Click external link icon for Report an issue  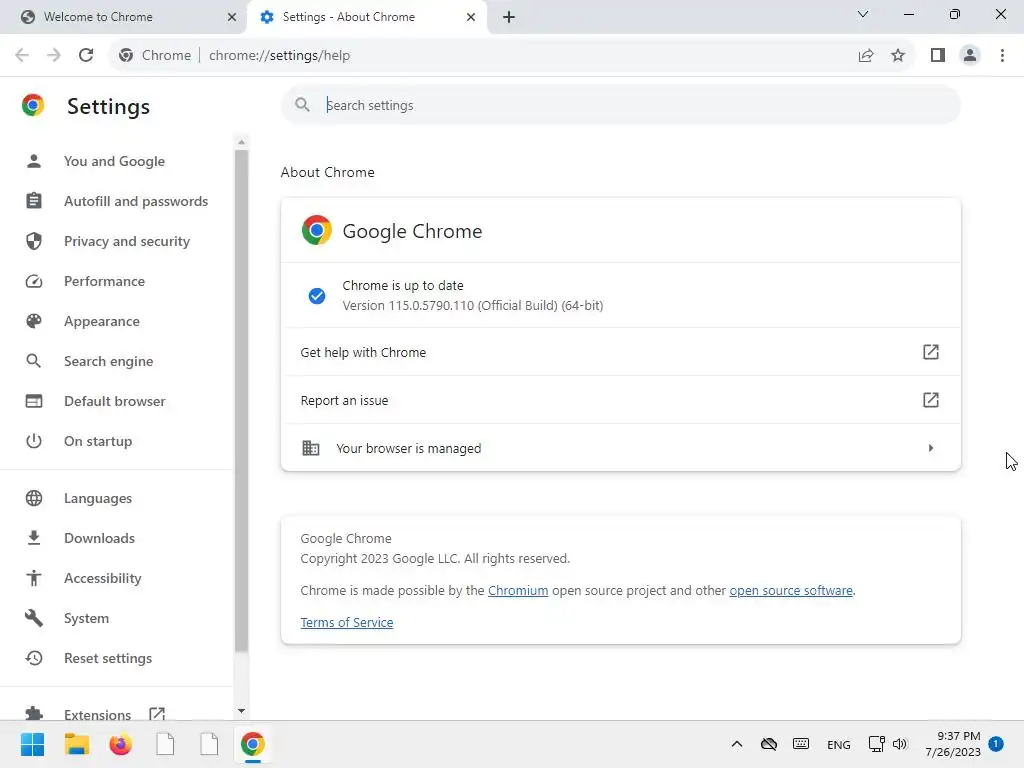pyautogui.click(x=931, y=400)
